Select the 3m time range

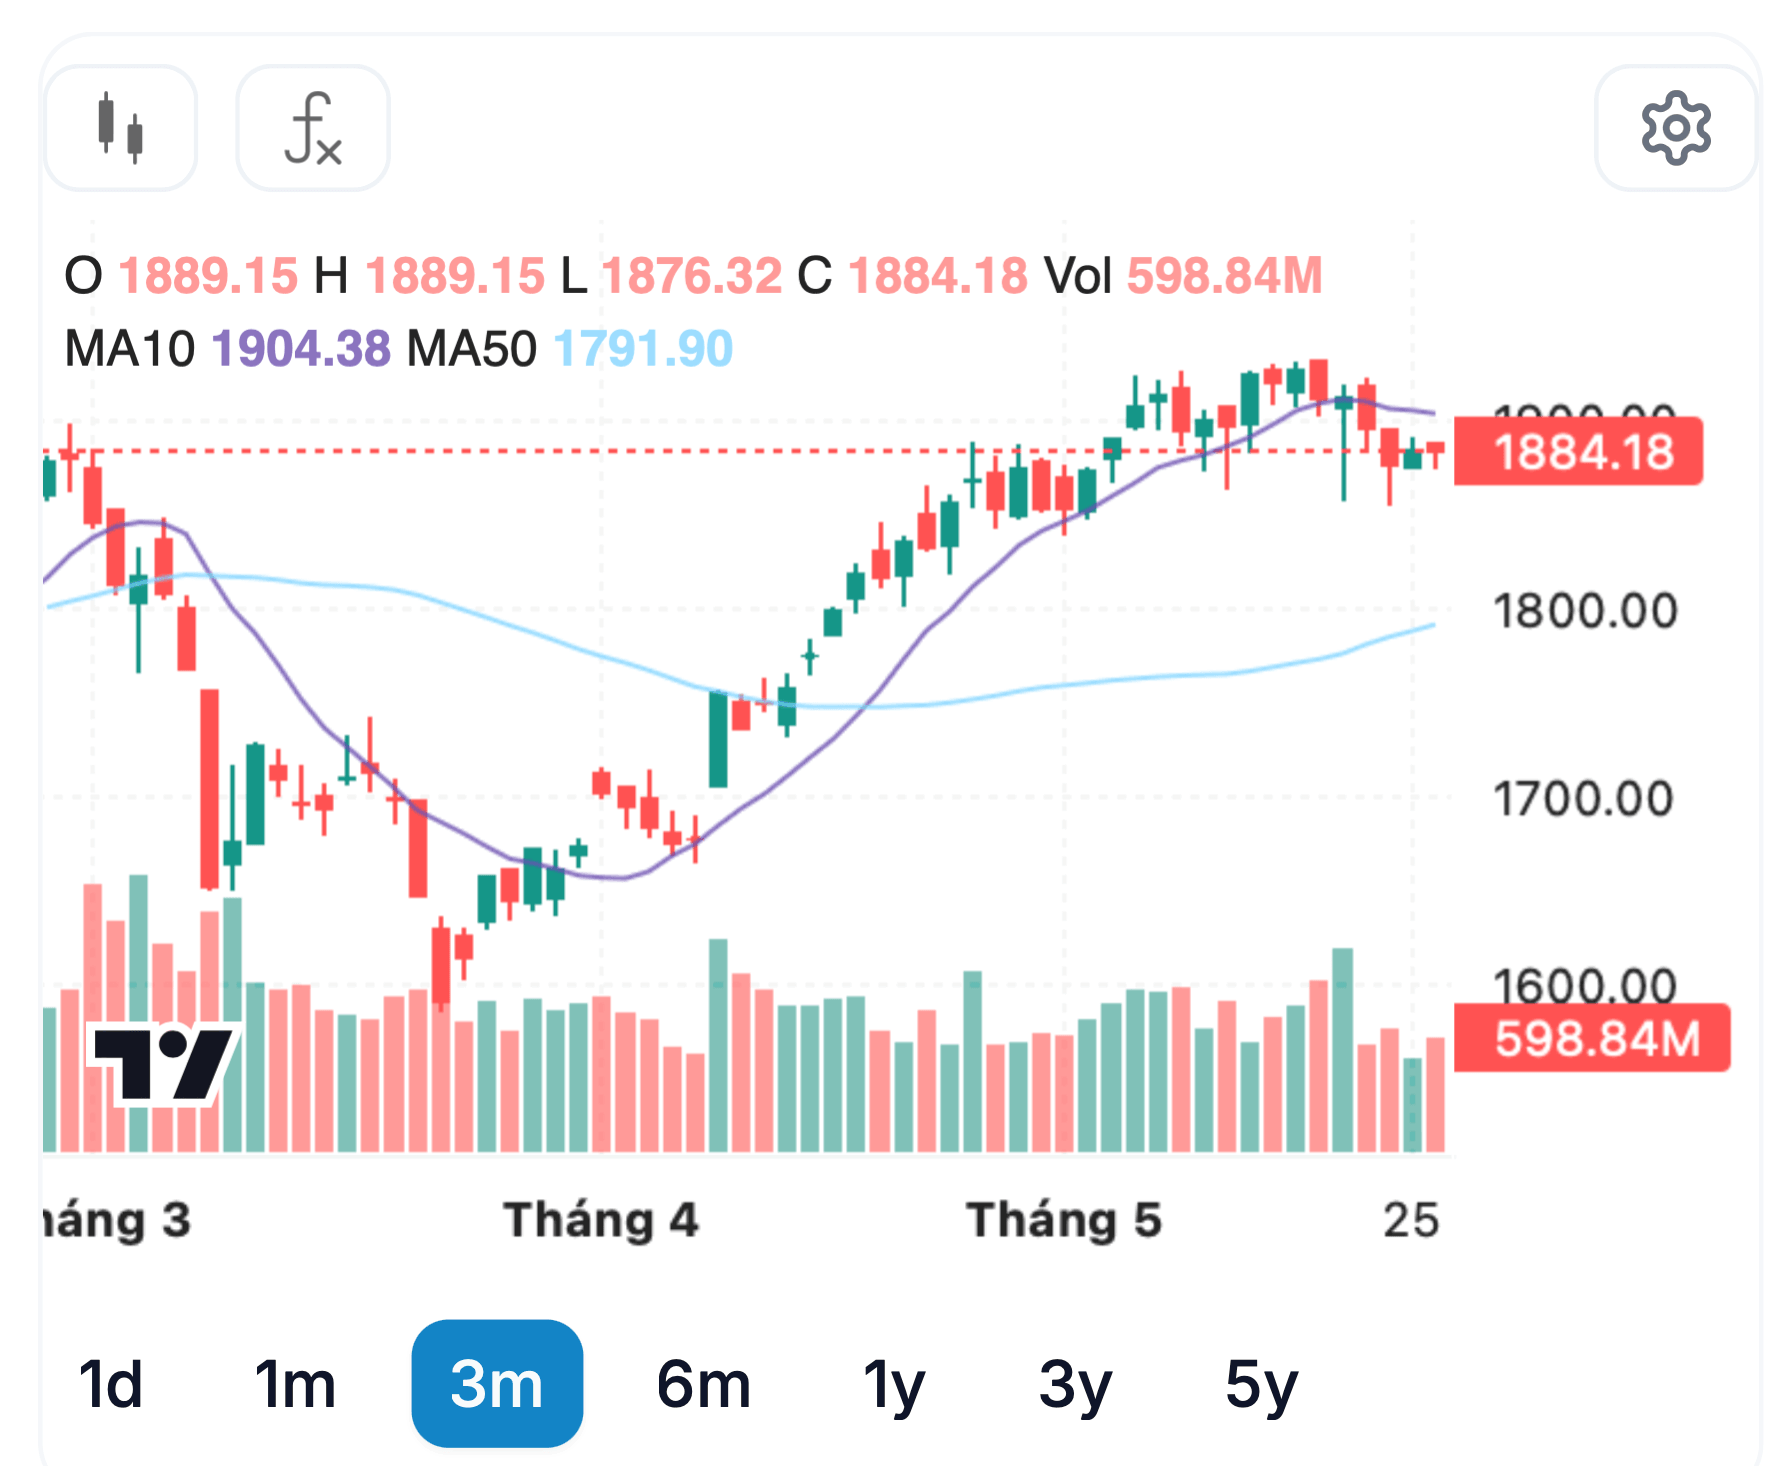[x=497, y=1384]
